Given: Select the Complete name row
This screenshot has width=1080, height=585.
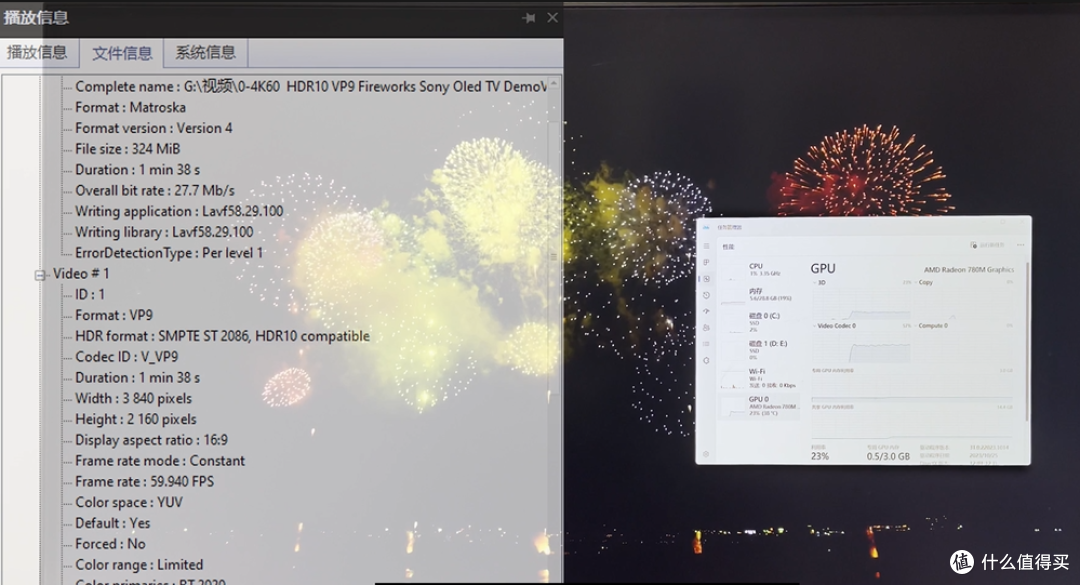Looking at the screenshot, I should (311, 87).
